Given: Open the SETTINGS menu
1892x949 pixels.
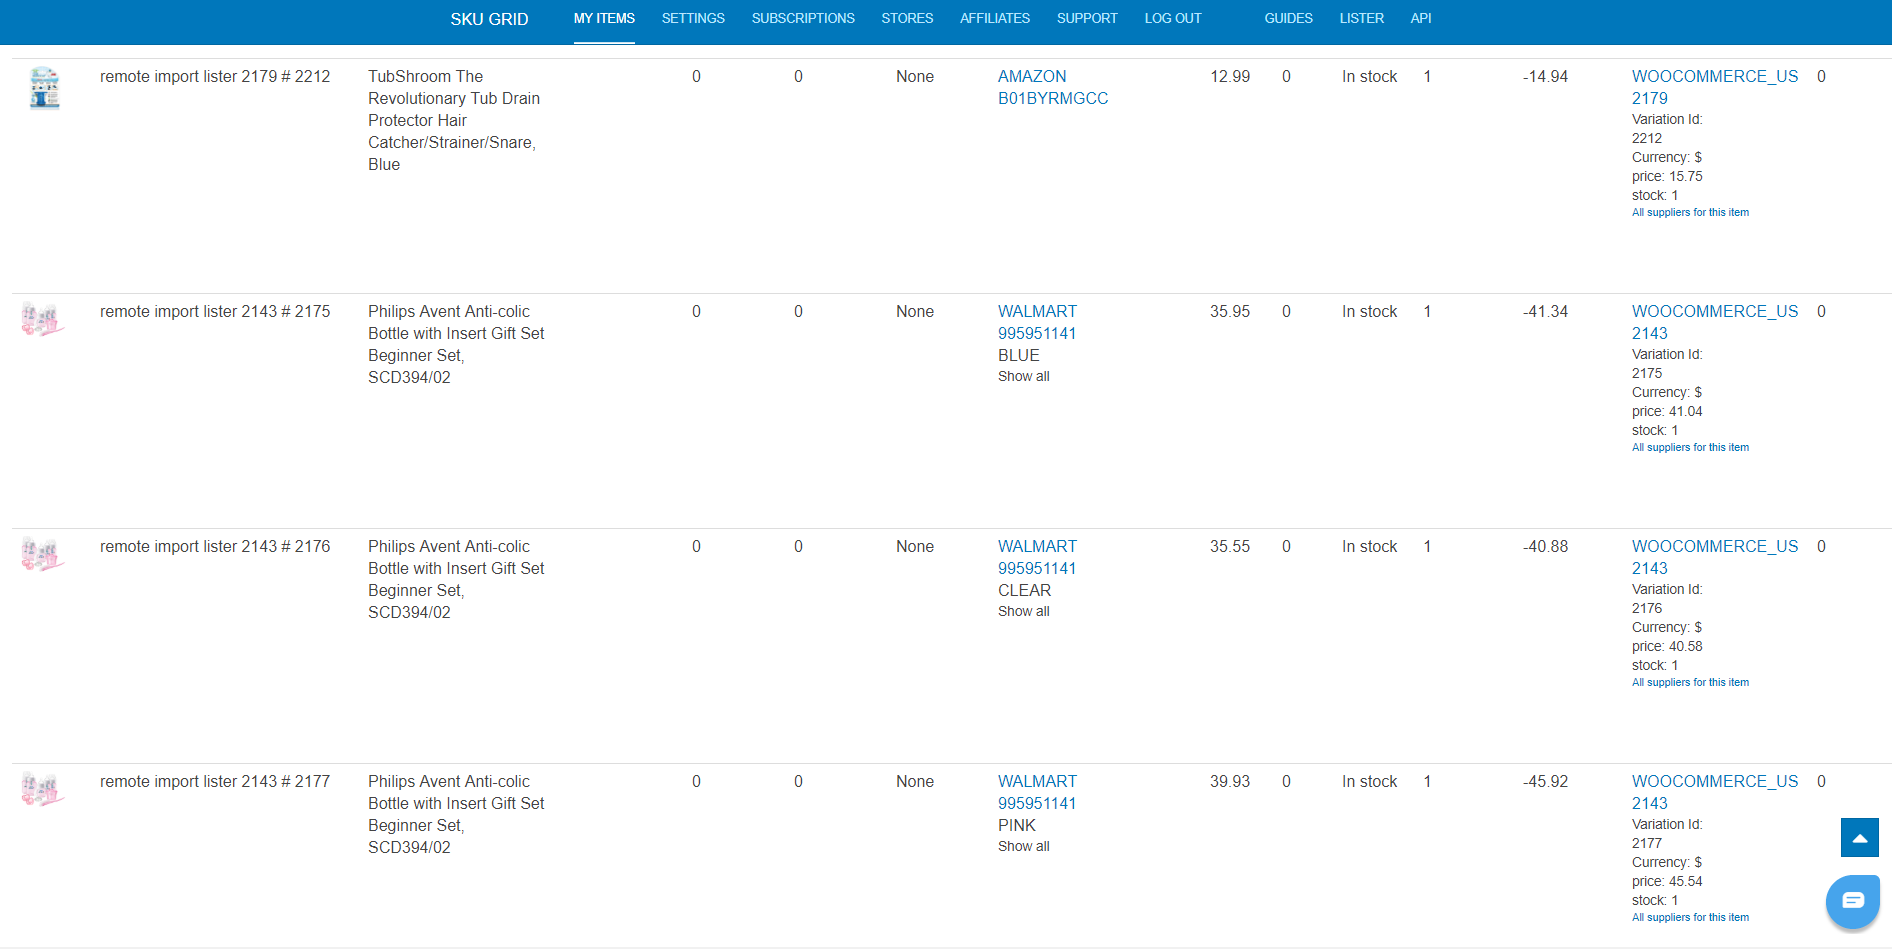Looking at the screenshot, I should 693,18.
